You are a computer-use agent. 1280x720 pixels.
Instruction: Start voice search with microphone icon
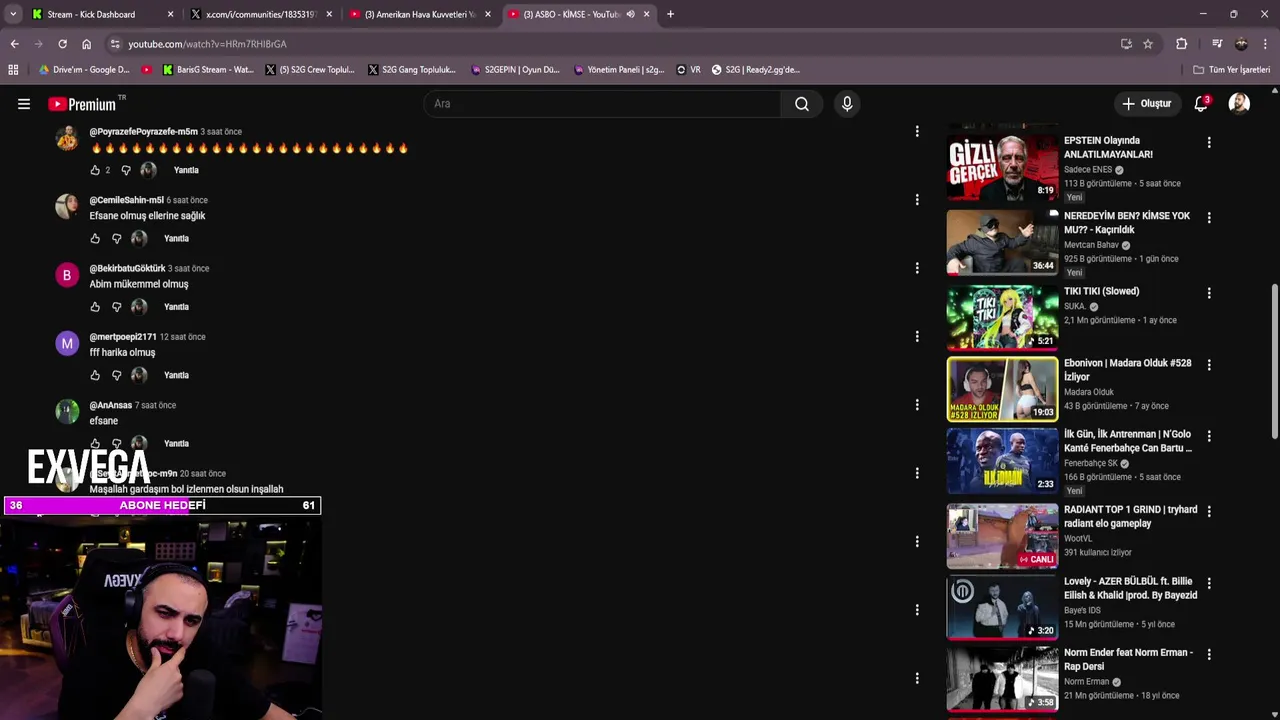(847, 104)
